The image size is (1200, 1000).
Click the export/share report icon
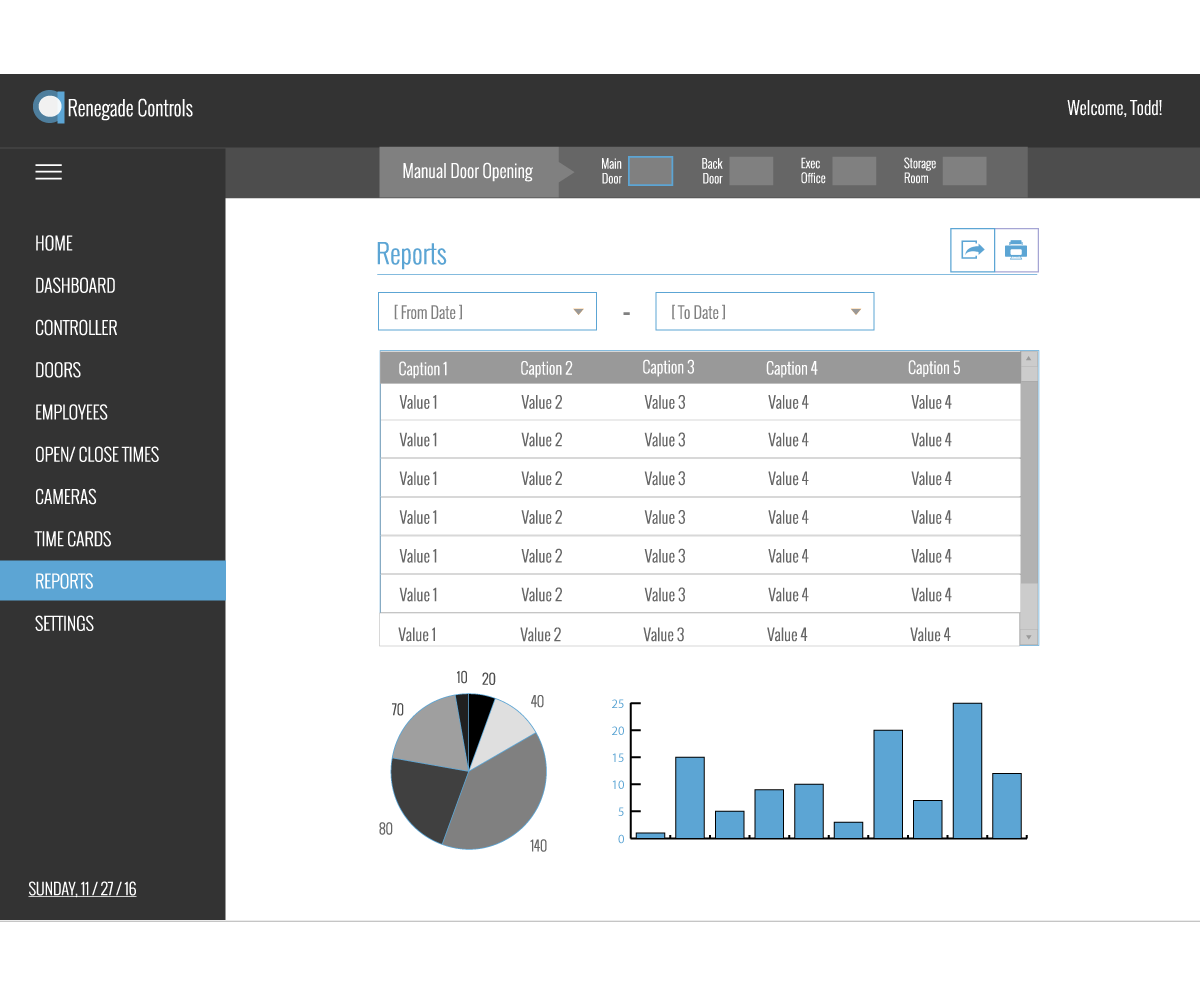[972, 250]
